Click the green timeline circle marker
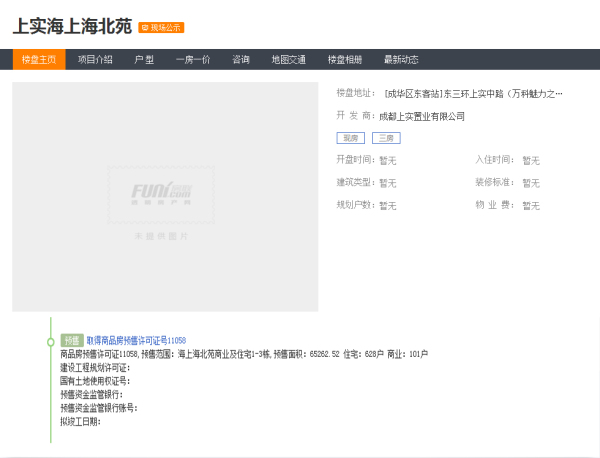The image size is (600, 458). click(50, 340)
